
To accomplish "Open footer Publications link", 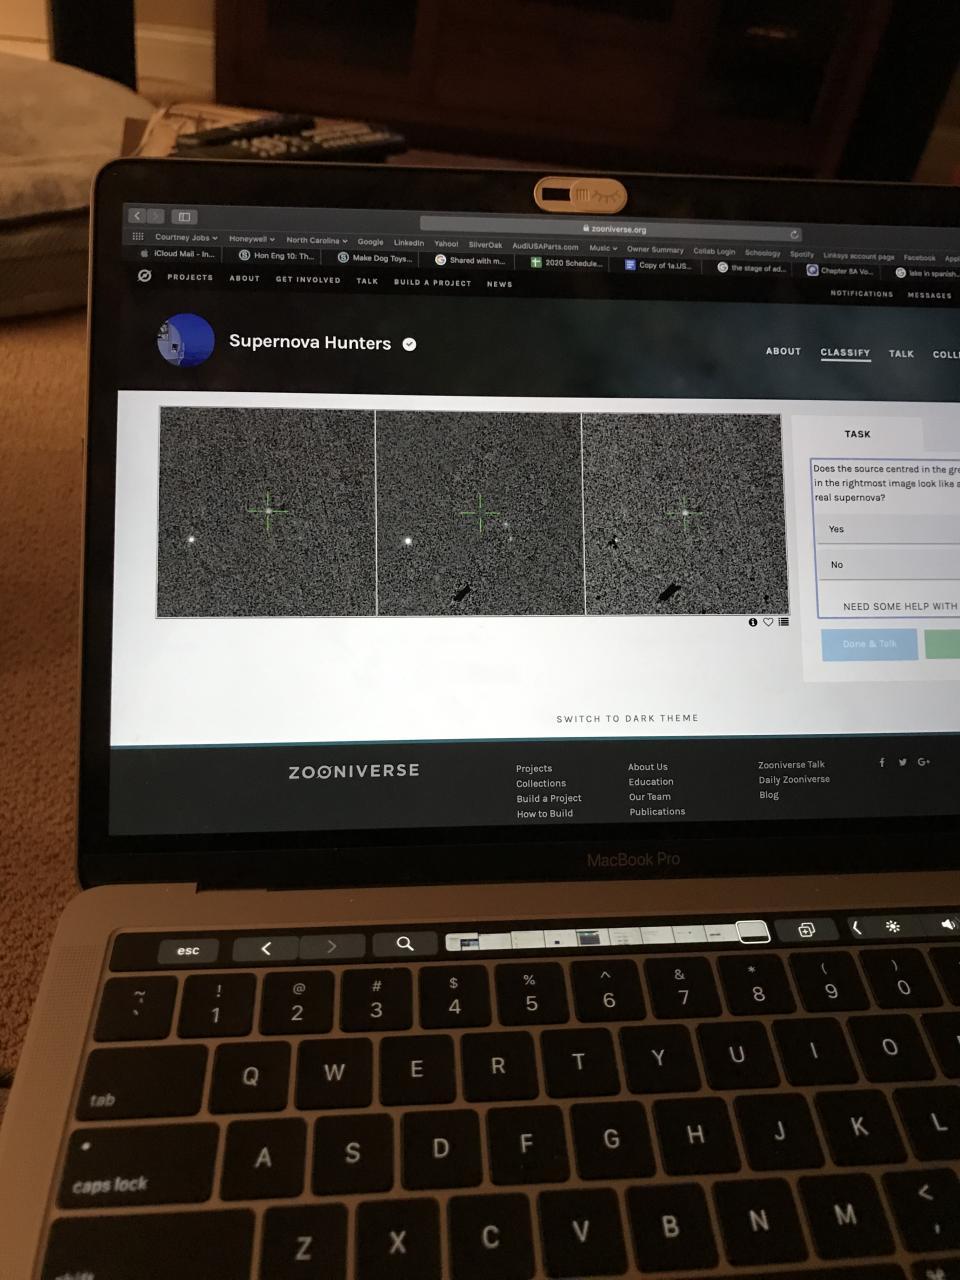I will [657, 812].
